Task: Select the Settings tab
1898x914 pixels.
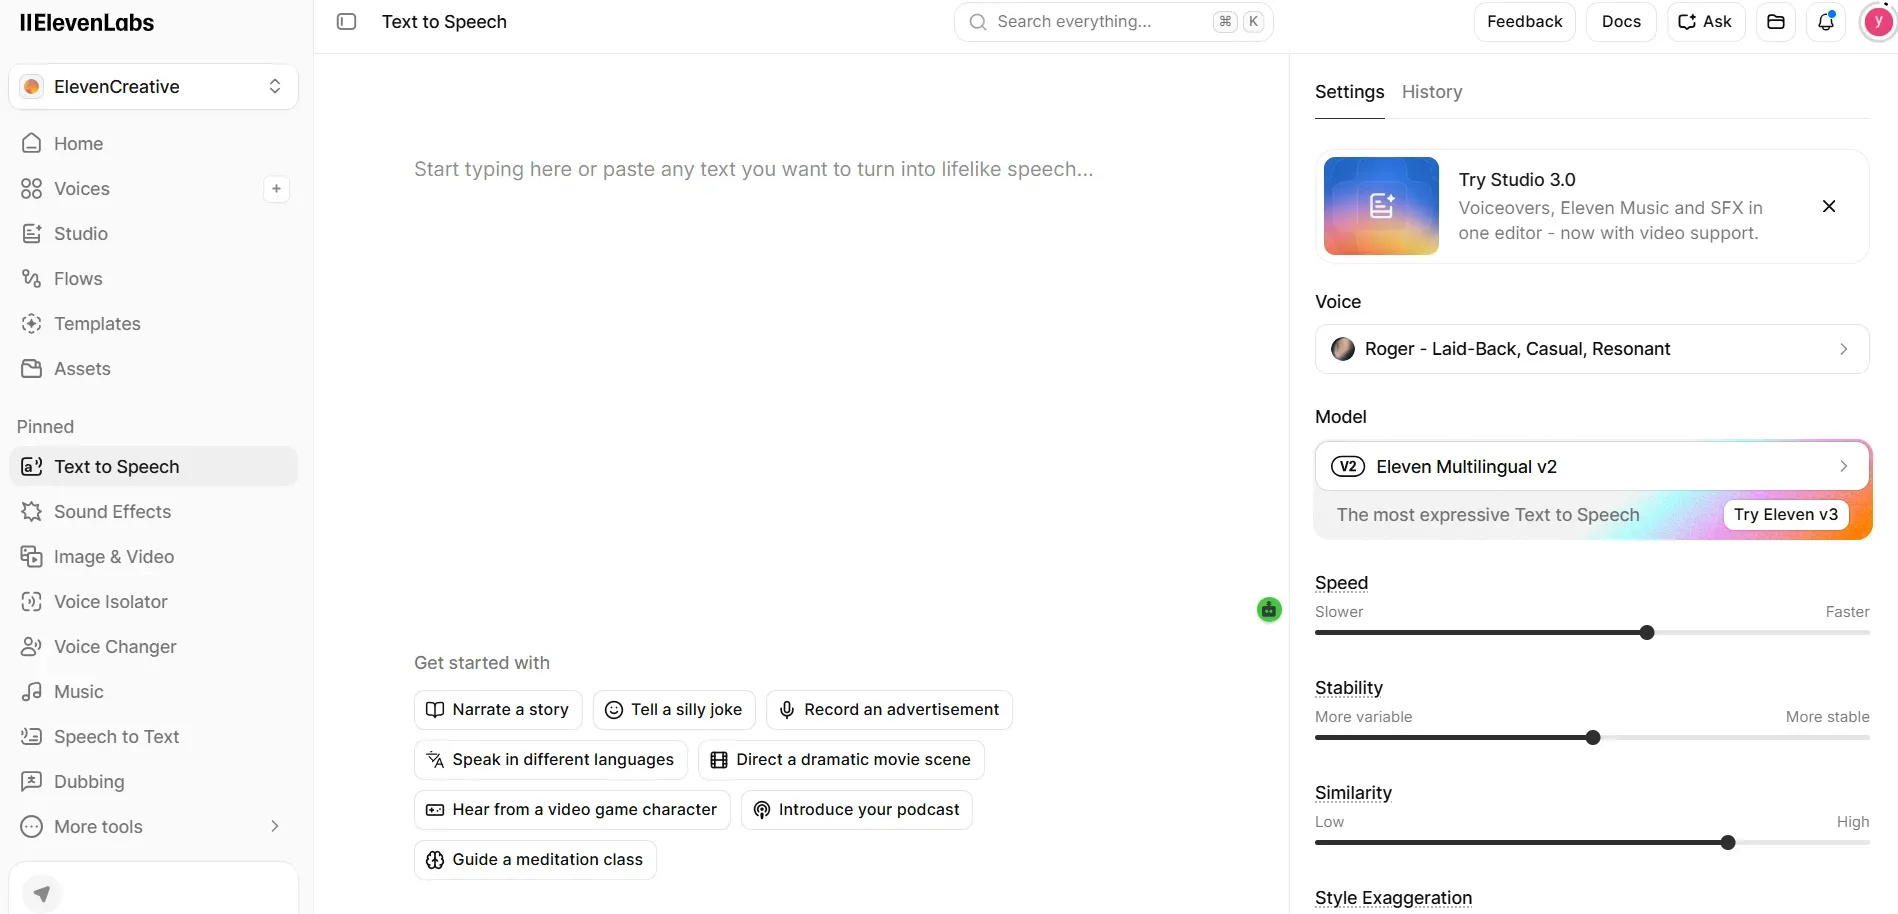Action: pyautogui.click(x=1349, y=92)
